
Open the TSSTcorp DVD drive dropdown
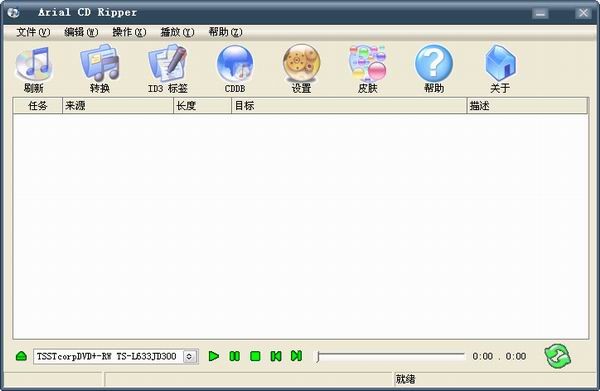coord(189,357)
